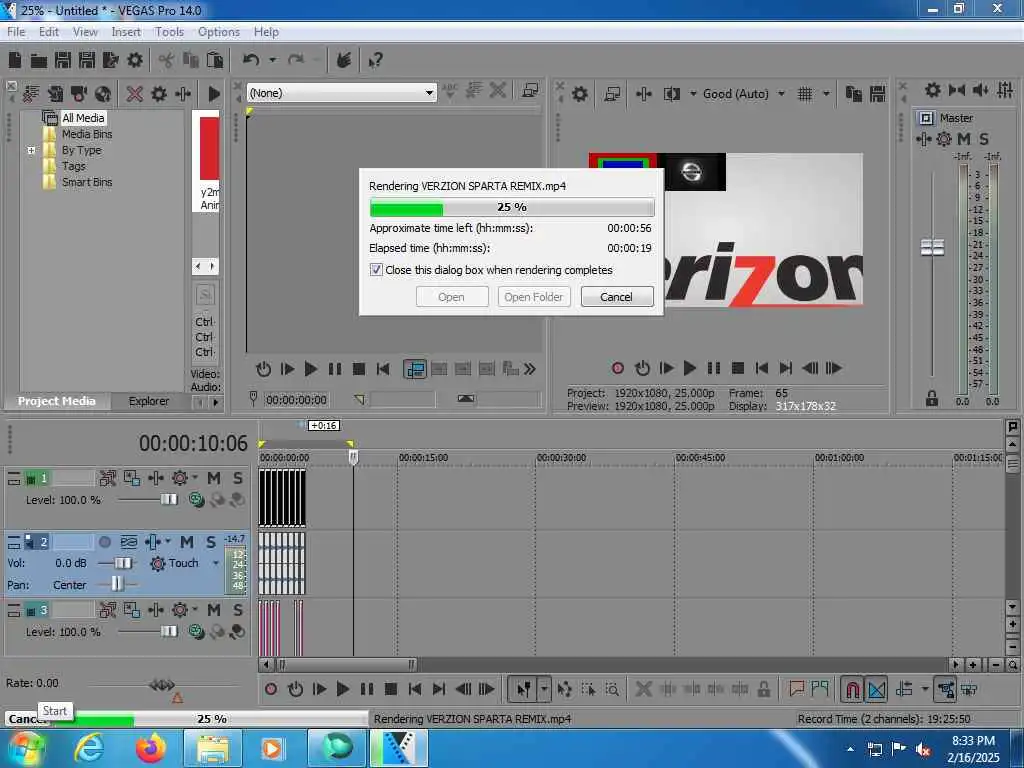Image resolution: width=1024 pixels, height=768 pixels.
Task: Switch to the Project Media tab
Action: tap(57, 401)
